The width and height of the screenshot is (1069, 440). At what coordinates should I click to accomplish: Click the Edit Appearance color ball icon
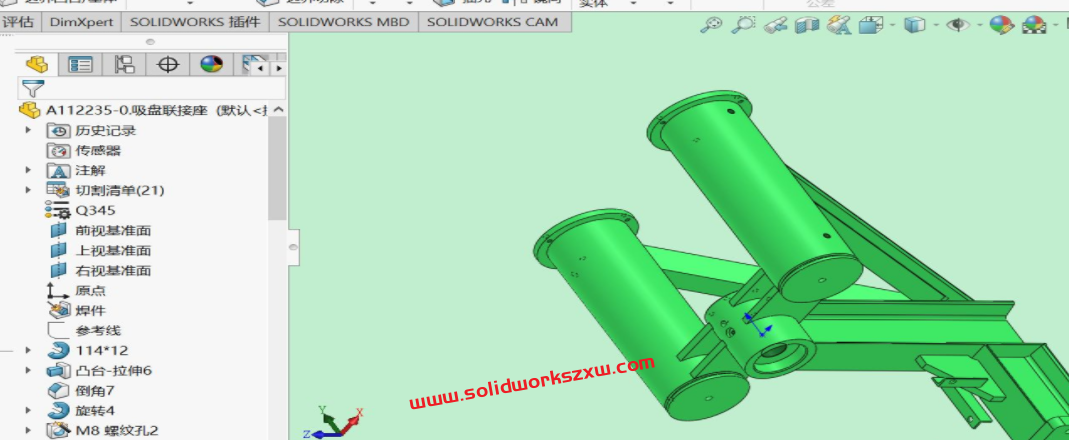1002,26
